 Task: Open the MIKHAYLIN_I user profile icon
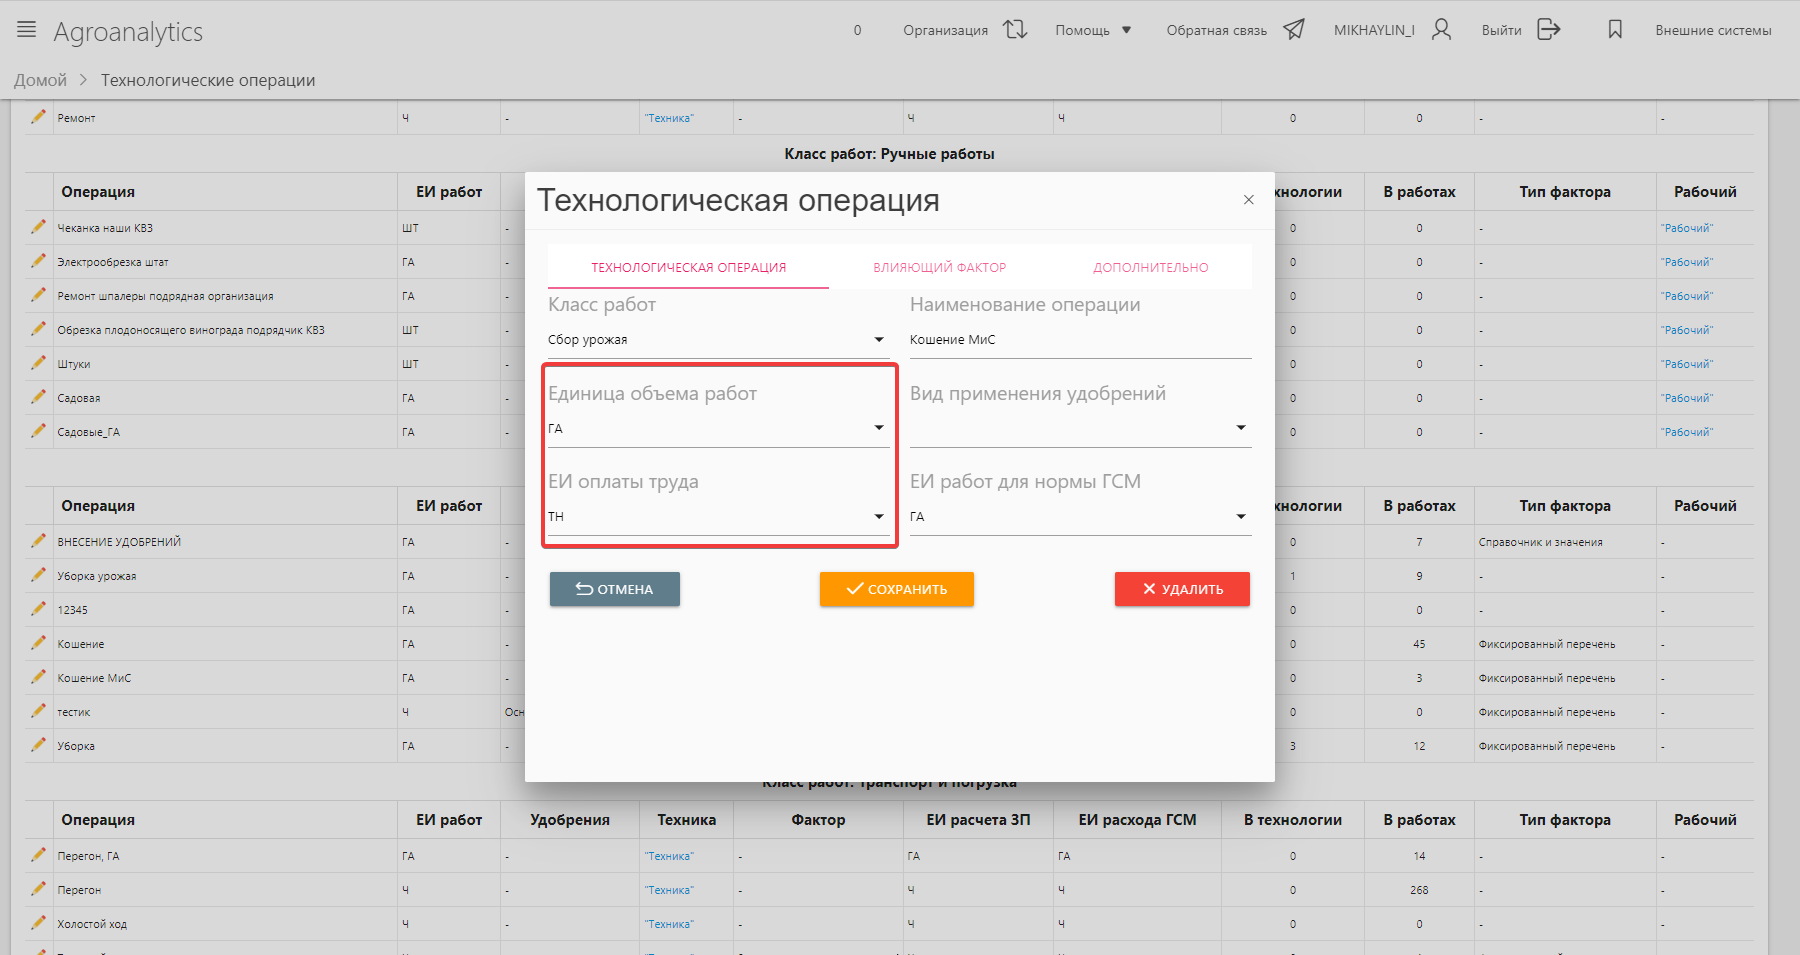(1441, 30)
